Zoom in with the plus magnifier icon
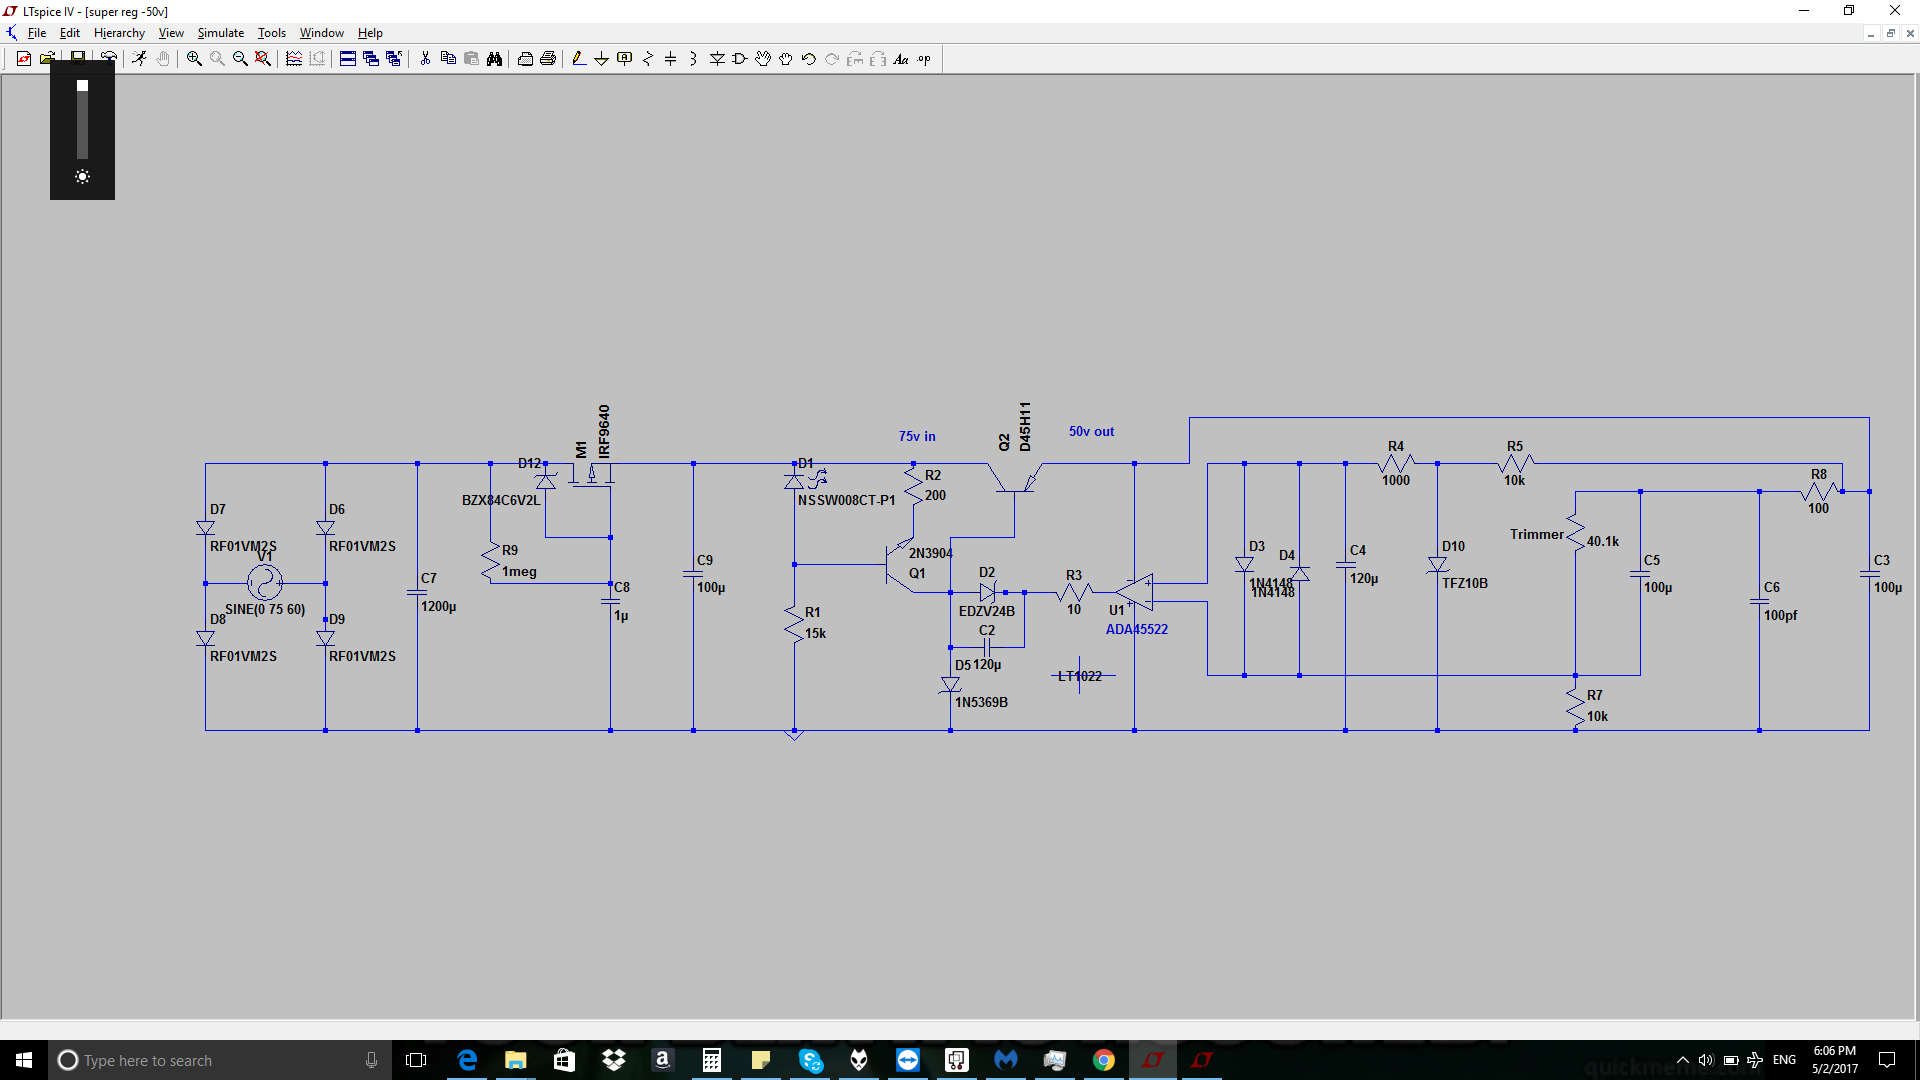This screenshot has width=1920, height=1080. [194, 59]
